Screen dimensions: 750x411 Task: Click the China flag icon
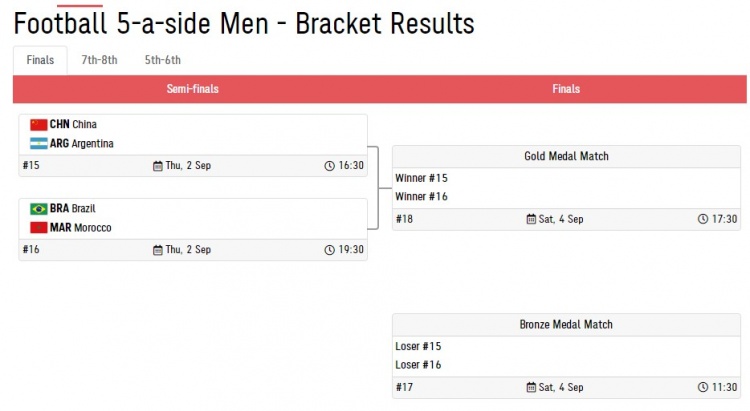tap(39, 125)
